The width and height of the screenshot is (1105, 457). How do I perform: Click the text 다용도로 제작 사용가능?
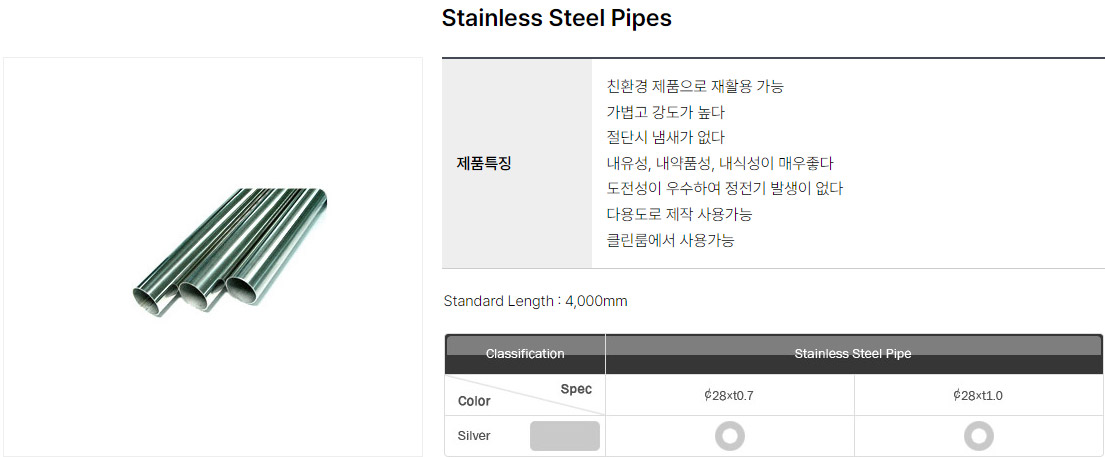679,214
